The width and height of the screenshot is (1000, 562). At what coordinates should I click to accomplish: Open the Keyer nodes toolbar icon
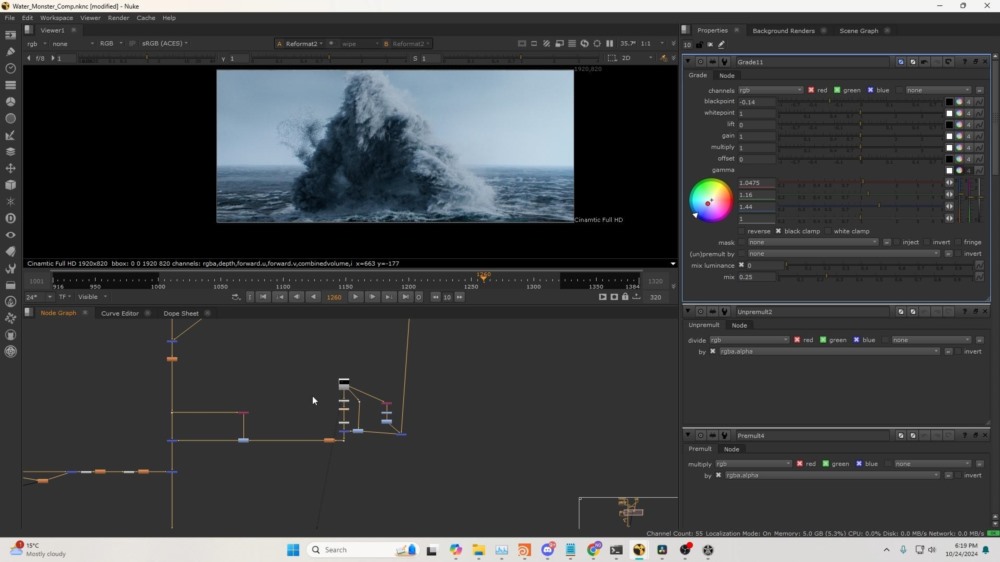(x=10, y=135)
